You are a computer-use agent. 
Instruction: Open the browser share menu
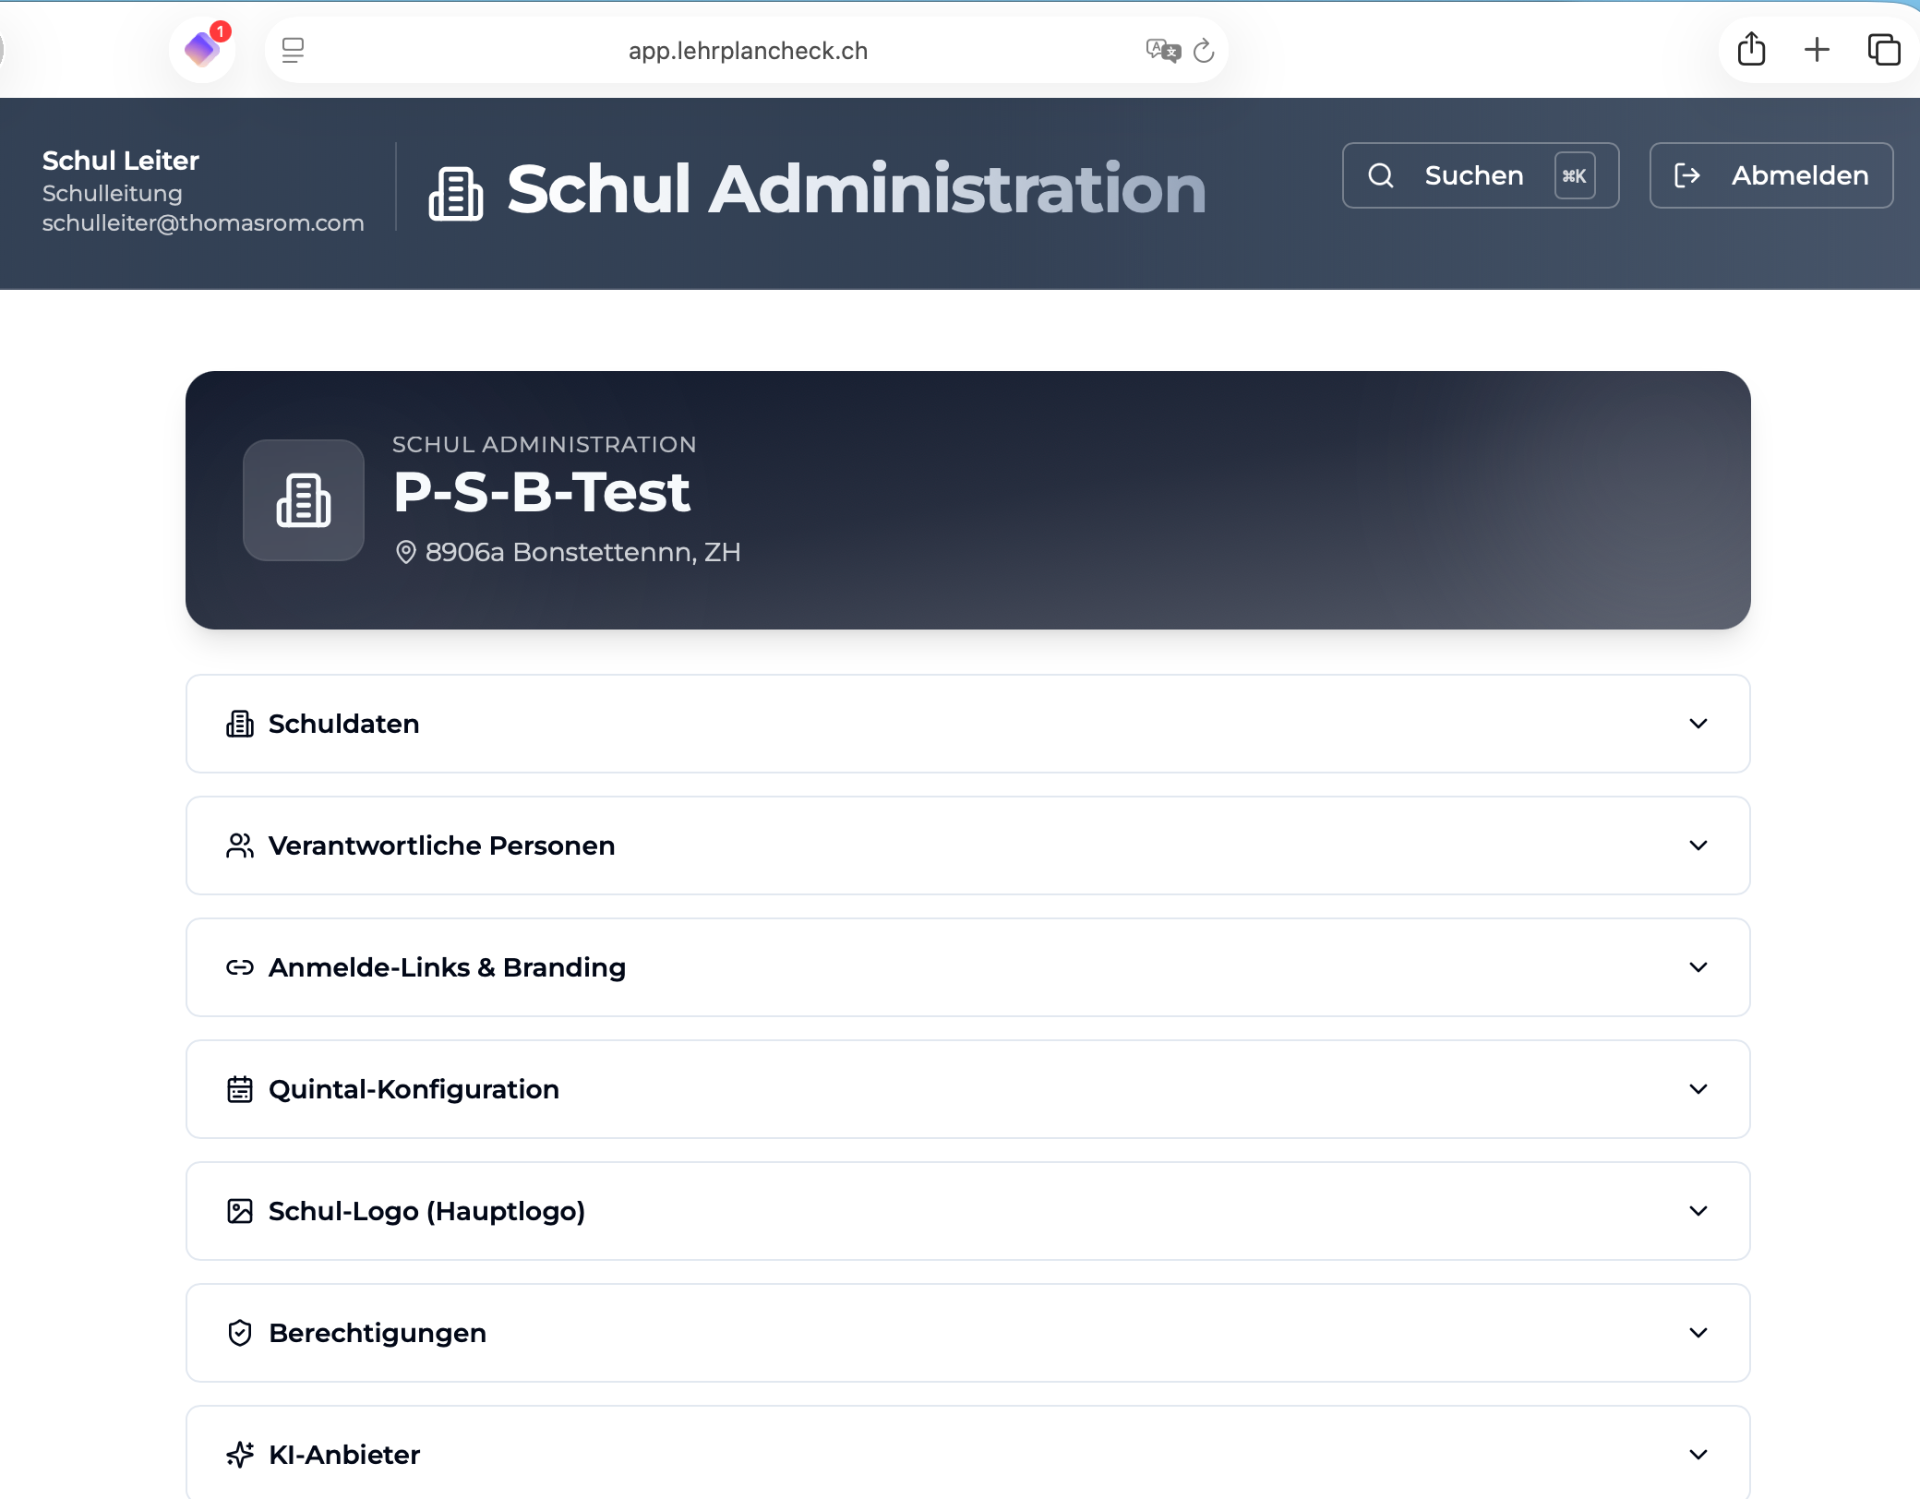point(1751,49)
